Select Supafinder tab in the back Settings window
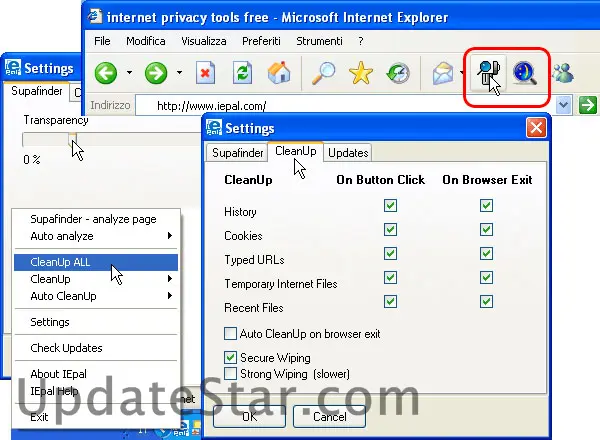 point(37,91)
